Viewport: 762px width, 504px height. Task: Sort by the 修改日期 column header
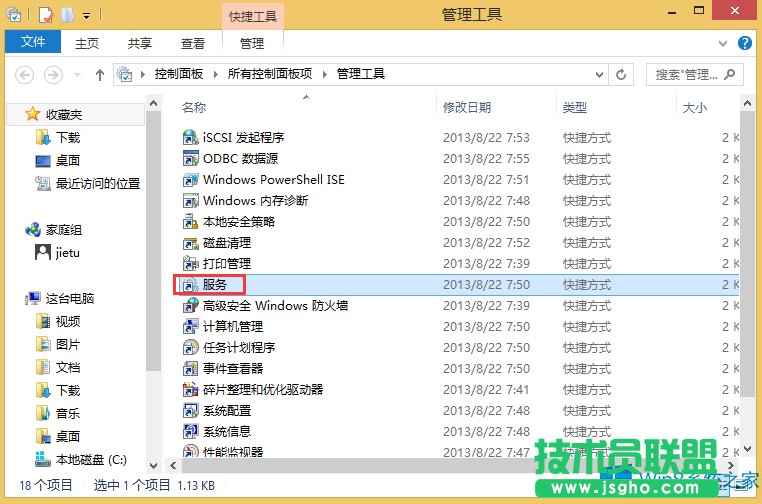click(x=467, y=107)
